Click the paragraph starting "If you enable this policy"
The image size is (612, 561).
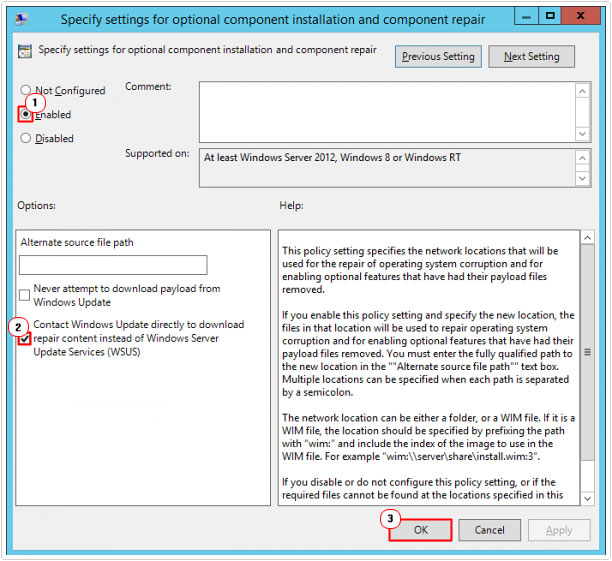pyautogui.click(x=428, y=353)
